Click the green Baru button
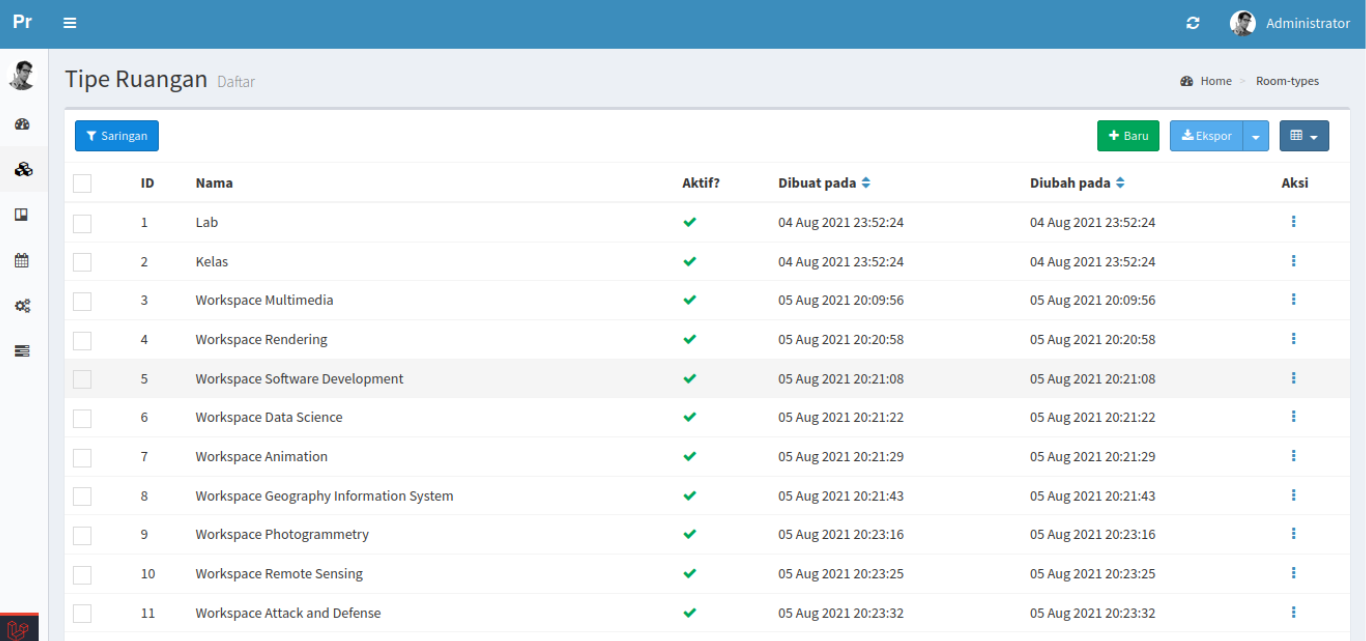This screenshot has width=1366, height=641. coord(1127,136)
